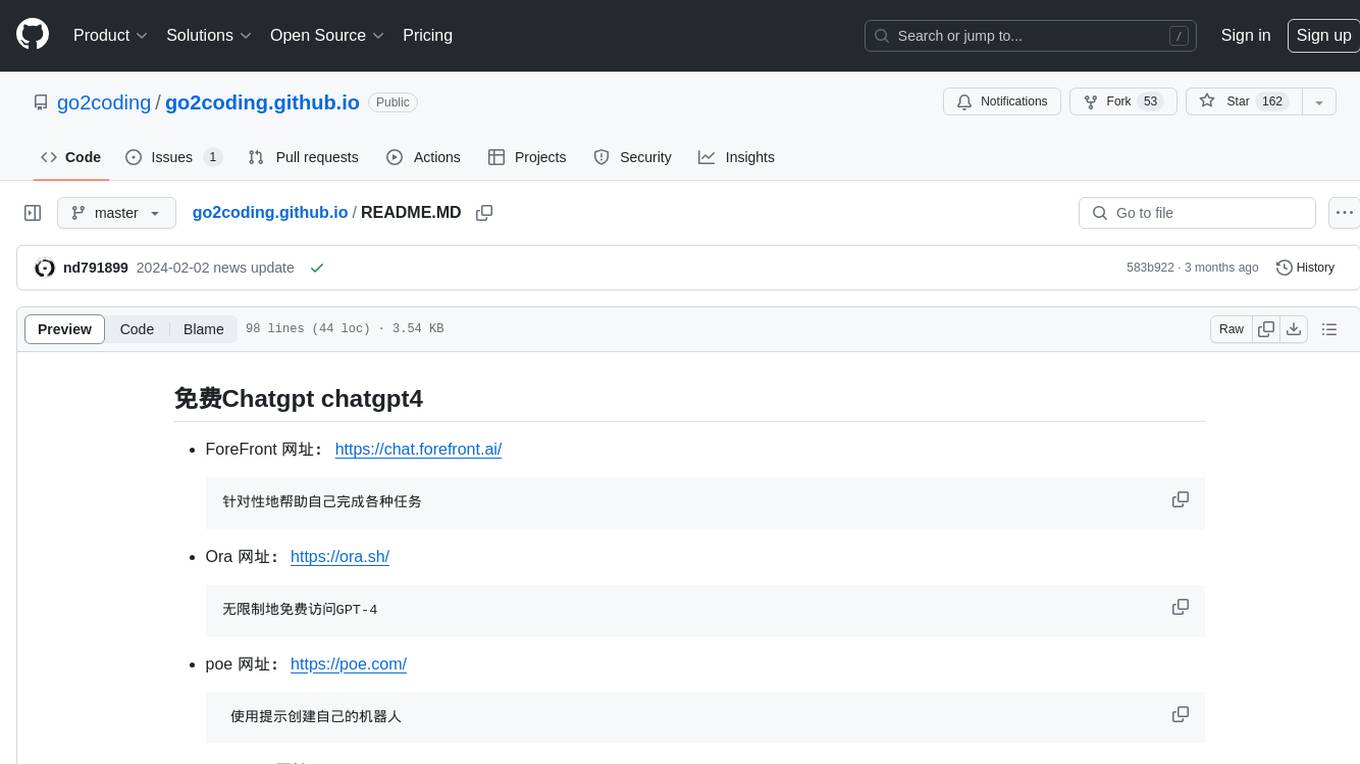Open the ora.sh link

pyautogui.click(x=339, y=557)
